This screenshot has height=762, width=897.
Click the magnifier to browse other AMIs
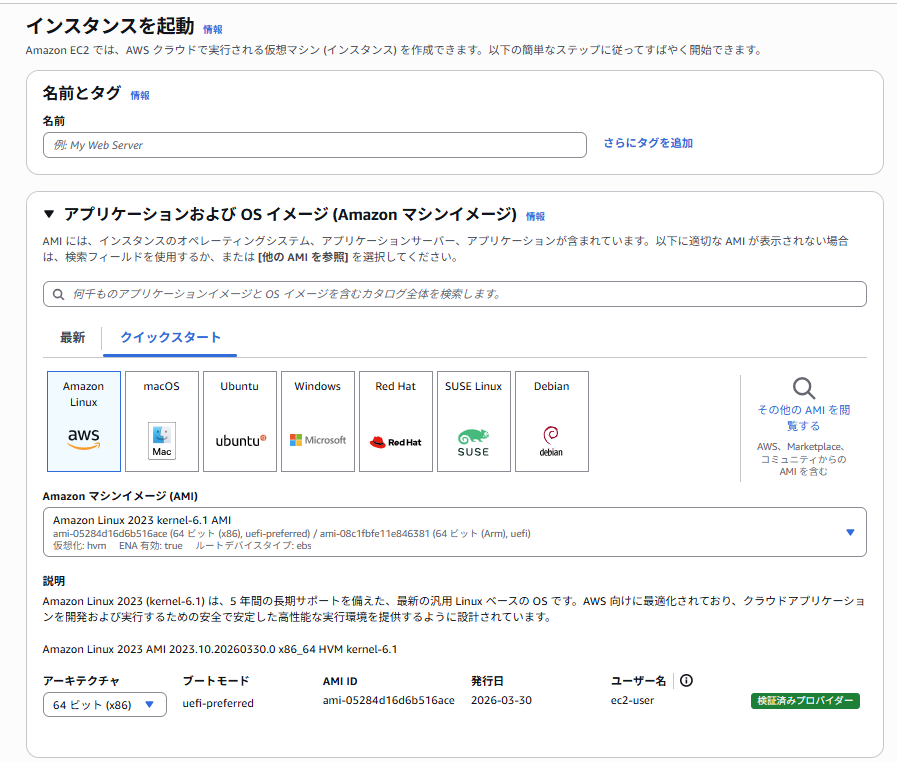pos(803,388)
